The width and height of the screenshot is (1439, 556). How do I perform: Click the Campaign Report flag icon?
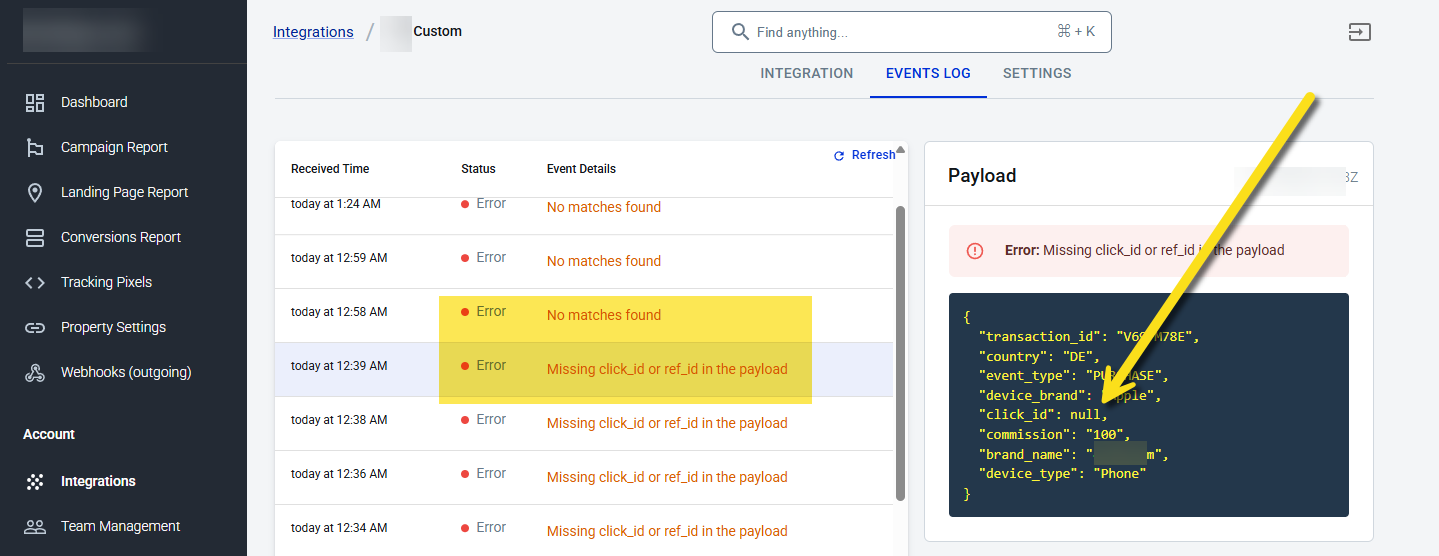35,147
